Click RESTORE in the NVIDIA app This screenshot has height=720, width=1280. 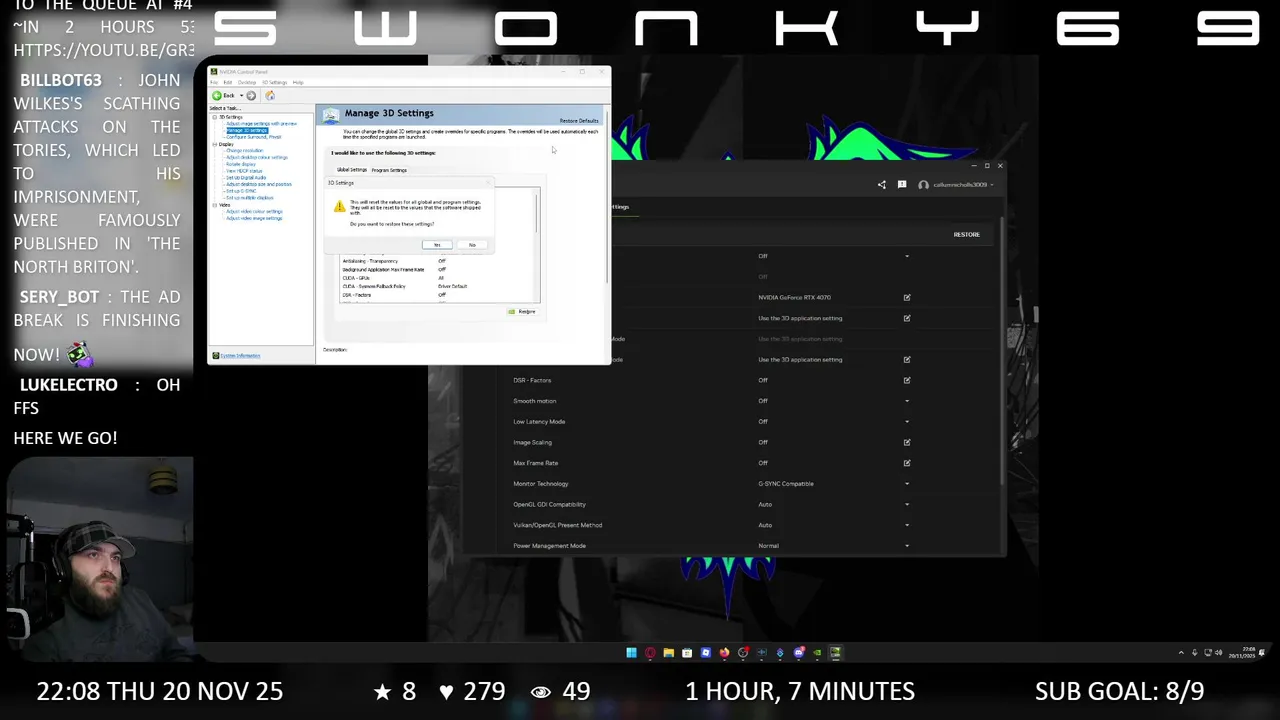(966, 234)
